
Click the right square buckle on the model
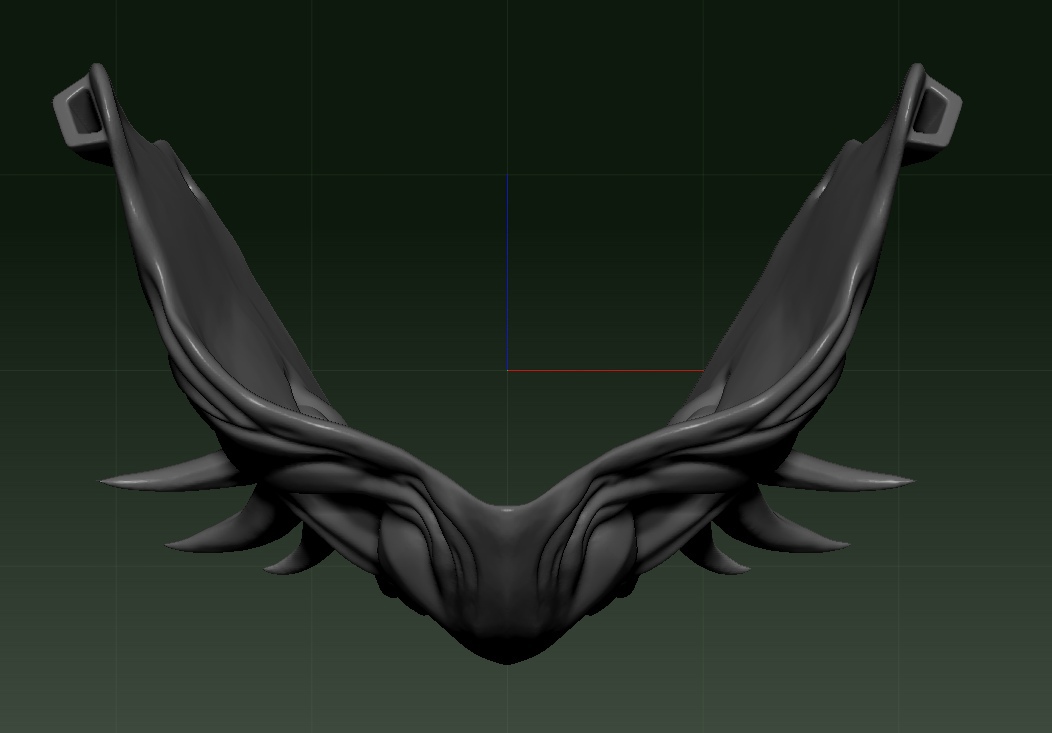(937, 112)
